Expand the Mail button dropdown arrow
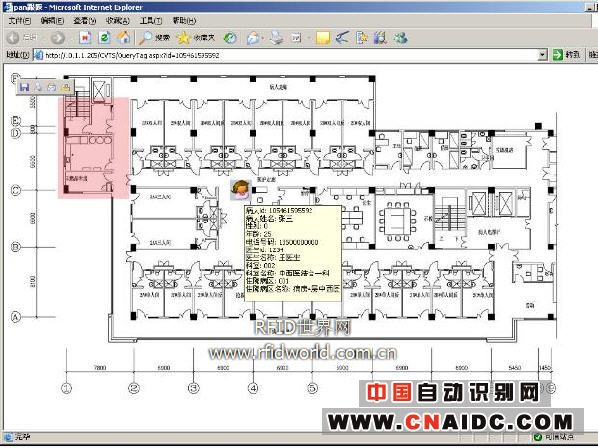Viewport: 598px width, 448px height. pos(262,38)
